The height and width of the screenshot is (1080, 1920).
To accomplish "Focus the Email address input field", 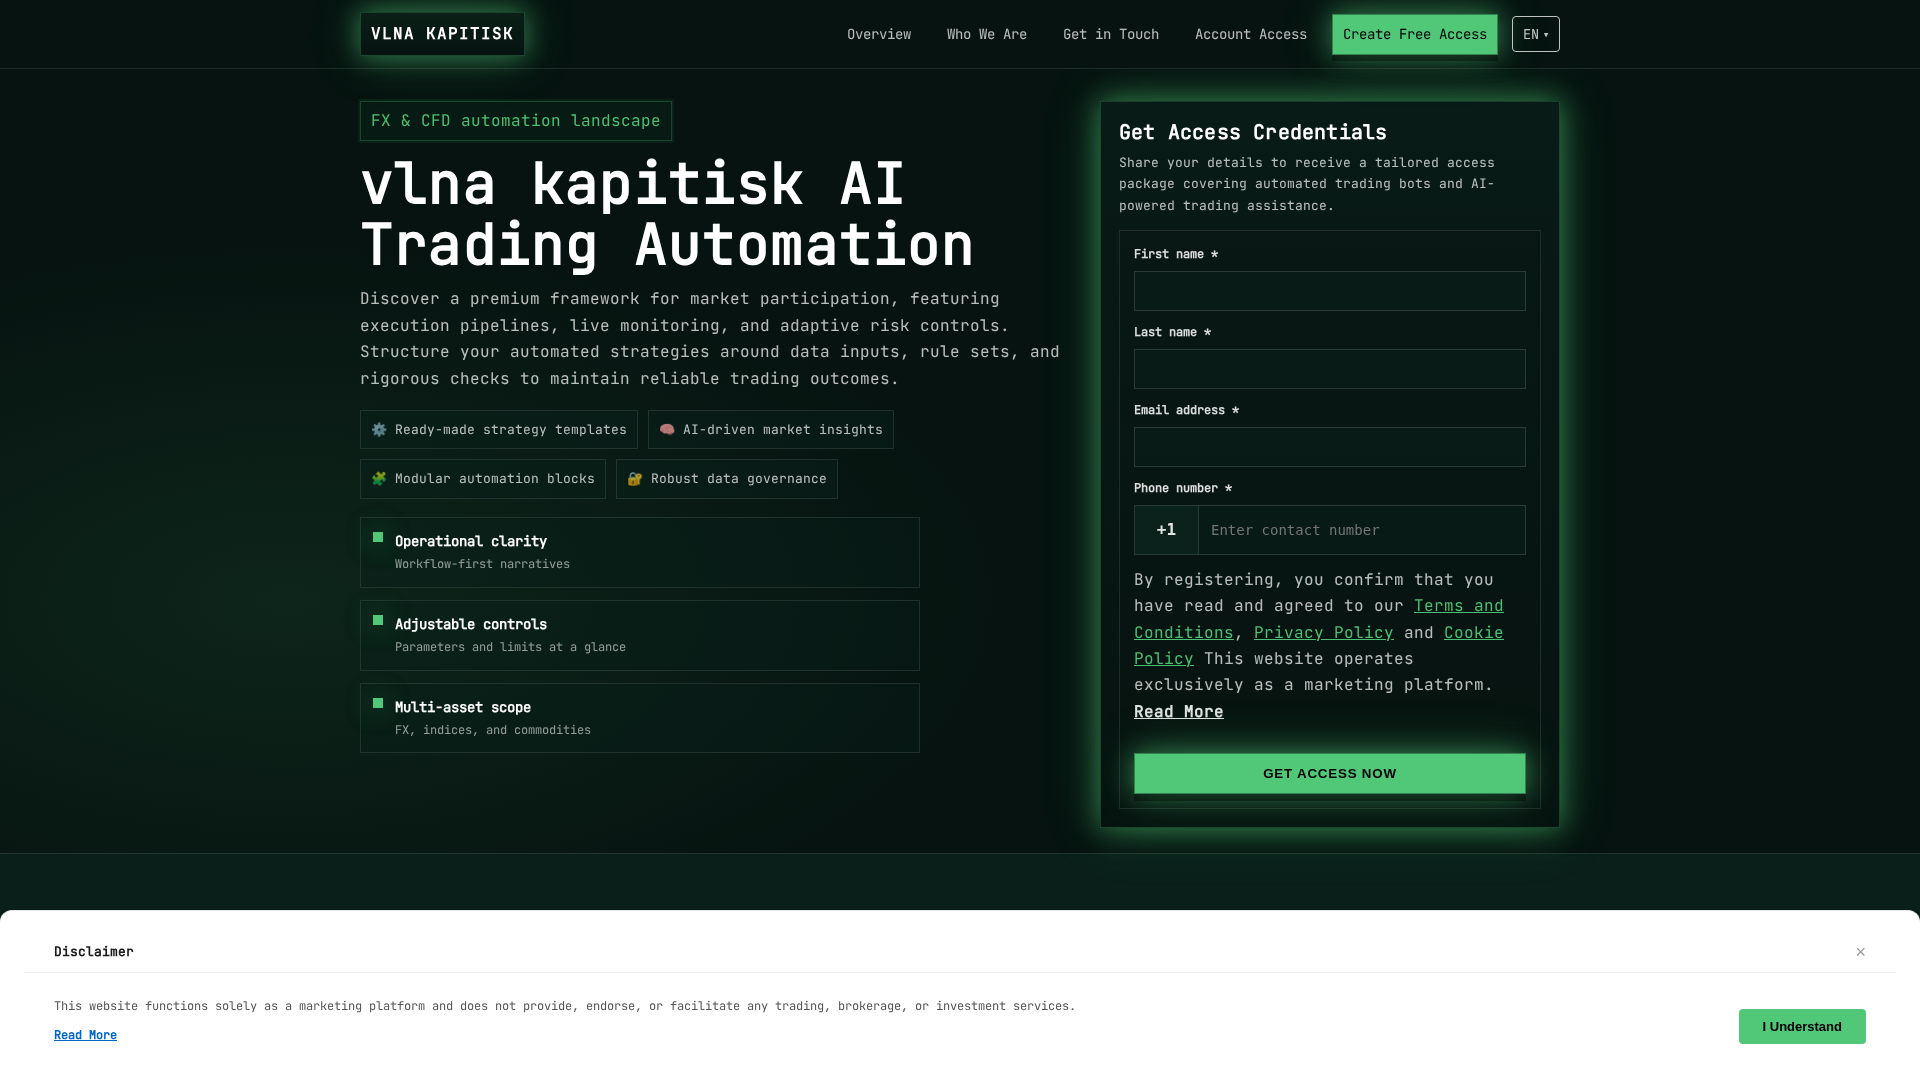I will point(1330,447).
